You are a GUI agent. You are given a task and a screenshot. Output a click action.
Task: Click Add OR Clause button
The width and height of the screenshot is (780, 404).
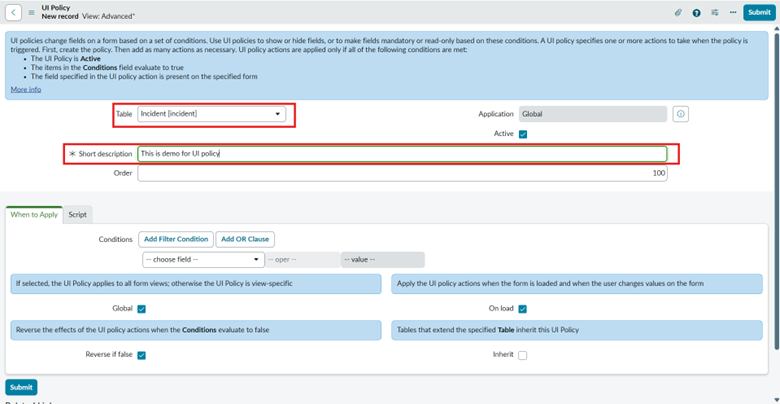[x=245, y=239]
